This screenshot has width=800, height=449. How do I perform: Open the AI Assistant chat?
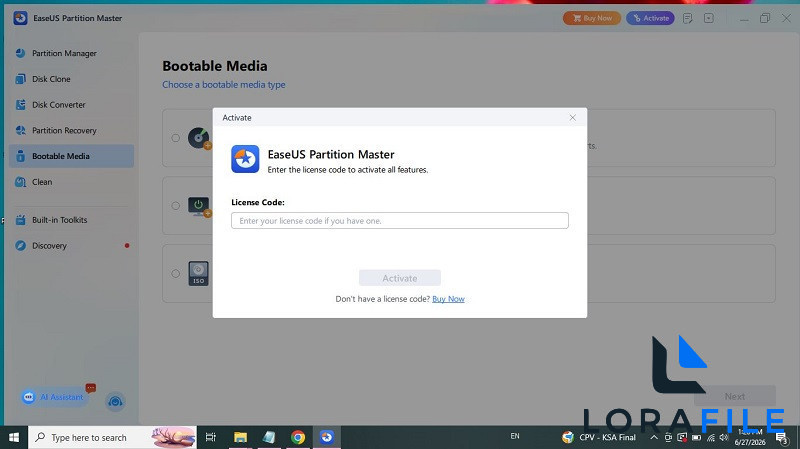[54, 397]
